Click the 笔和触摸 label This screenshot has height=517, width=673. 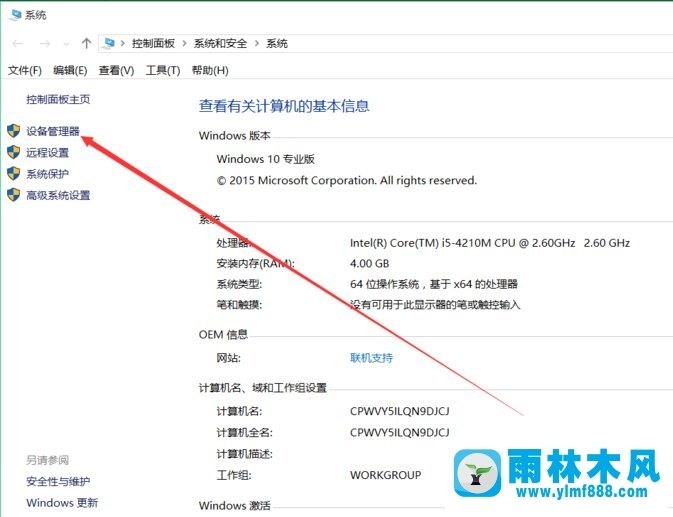[x=239, y=305]
